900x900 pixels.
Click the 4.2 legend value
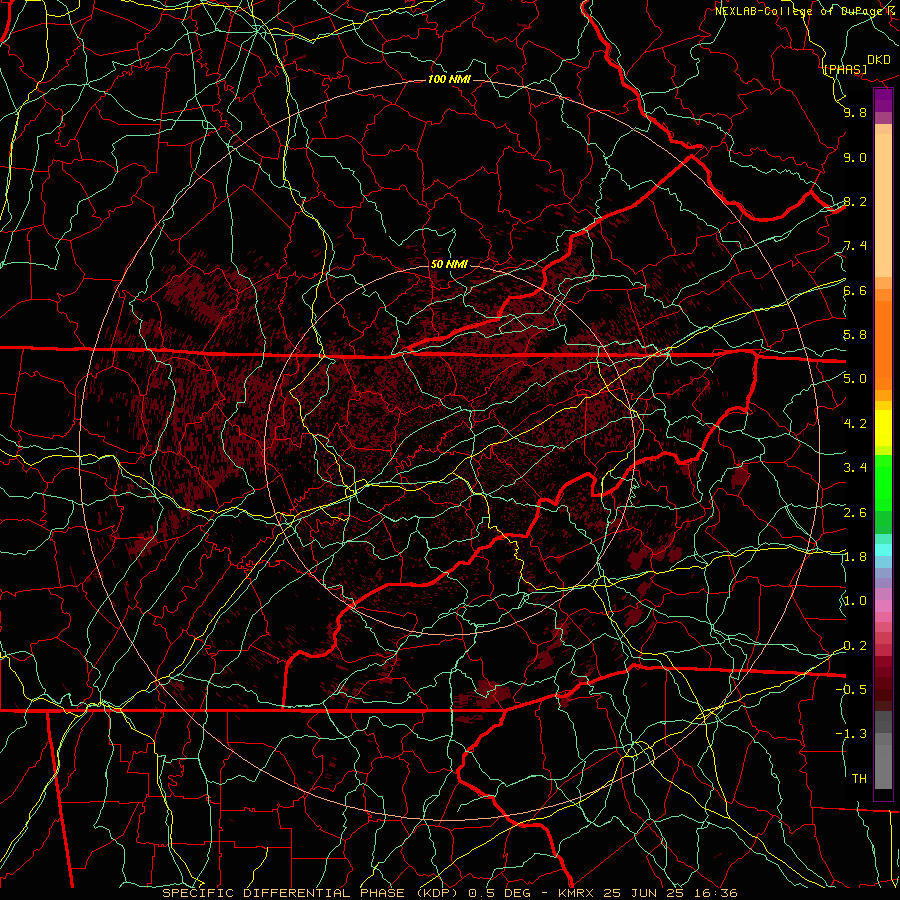855,424
